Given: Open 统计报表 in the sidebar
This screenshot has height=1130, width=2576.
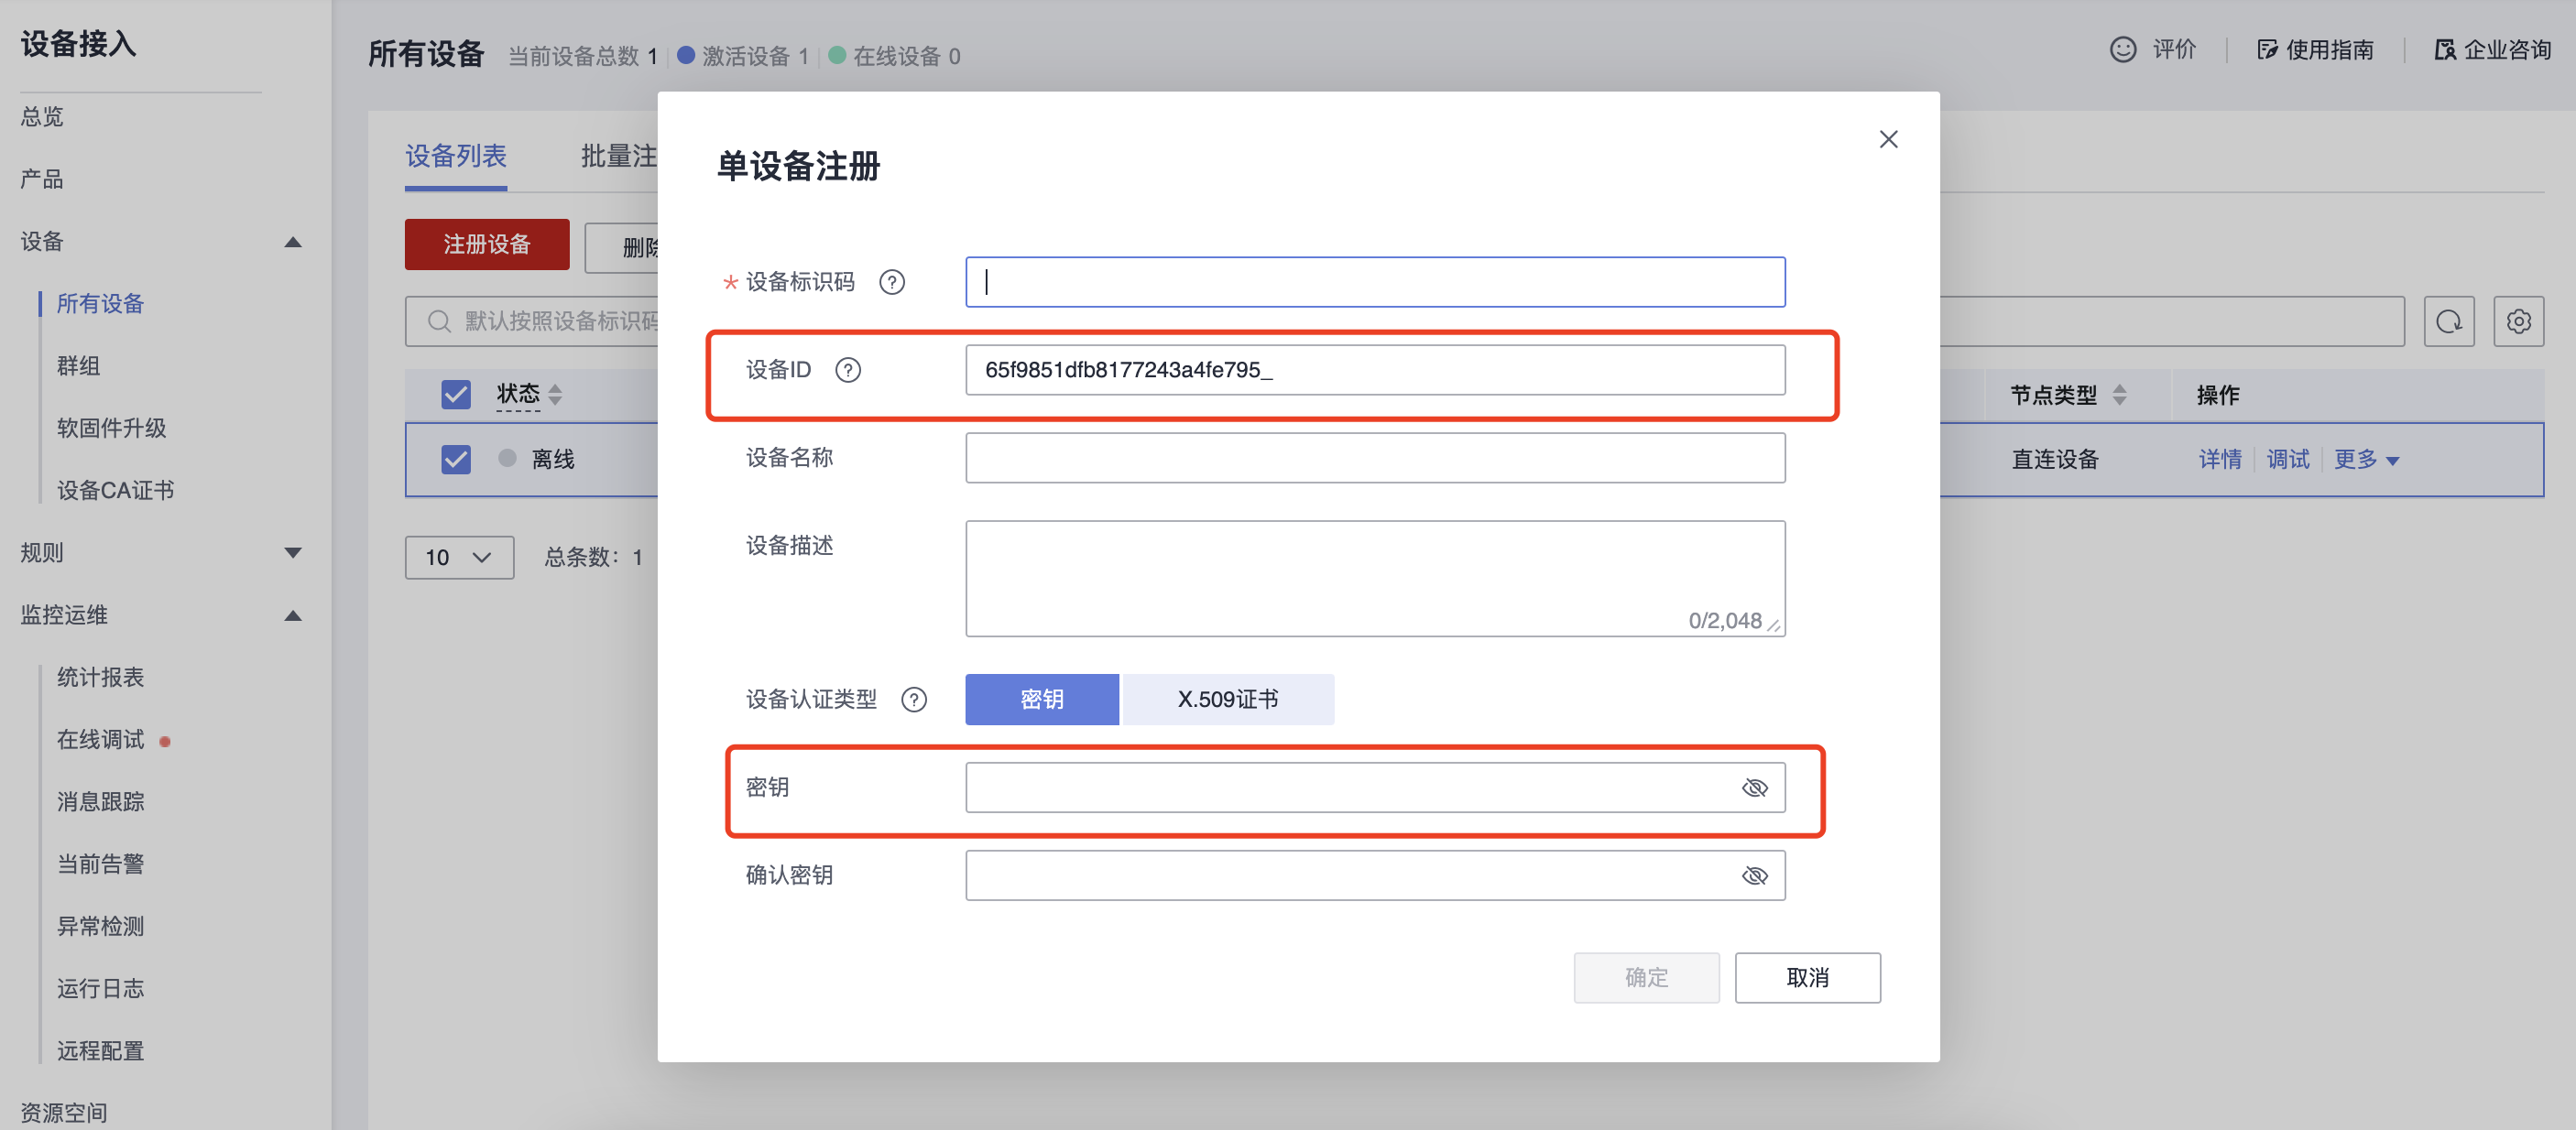Looking at the screenshot, I should tap(100, 678).
